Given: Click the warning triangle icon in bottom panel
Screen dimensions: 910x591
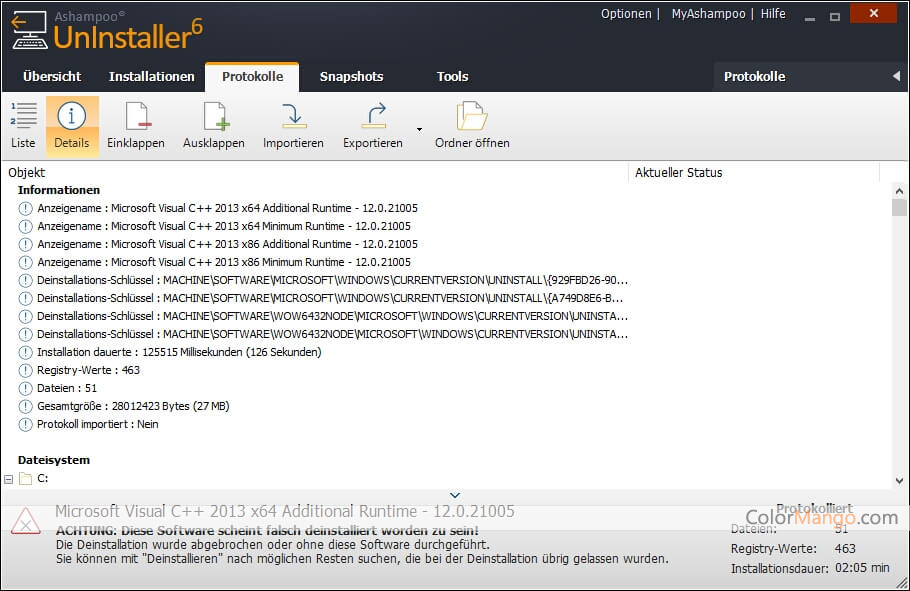Looking at the screenshot, I should [26, 520].
